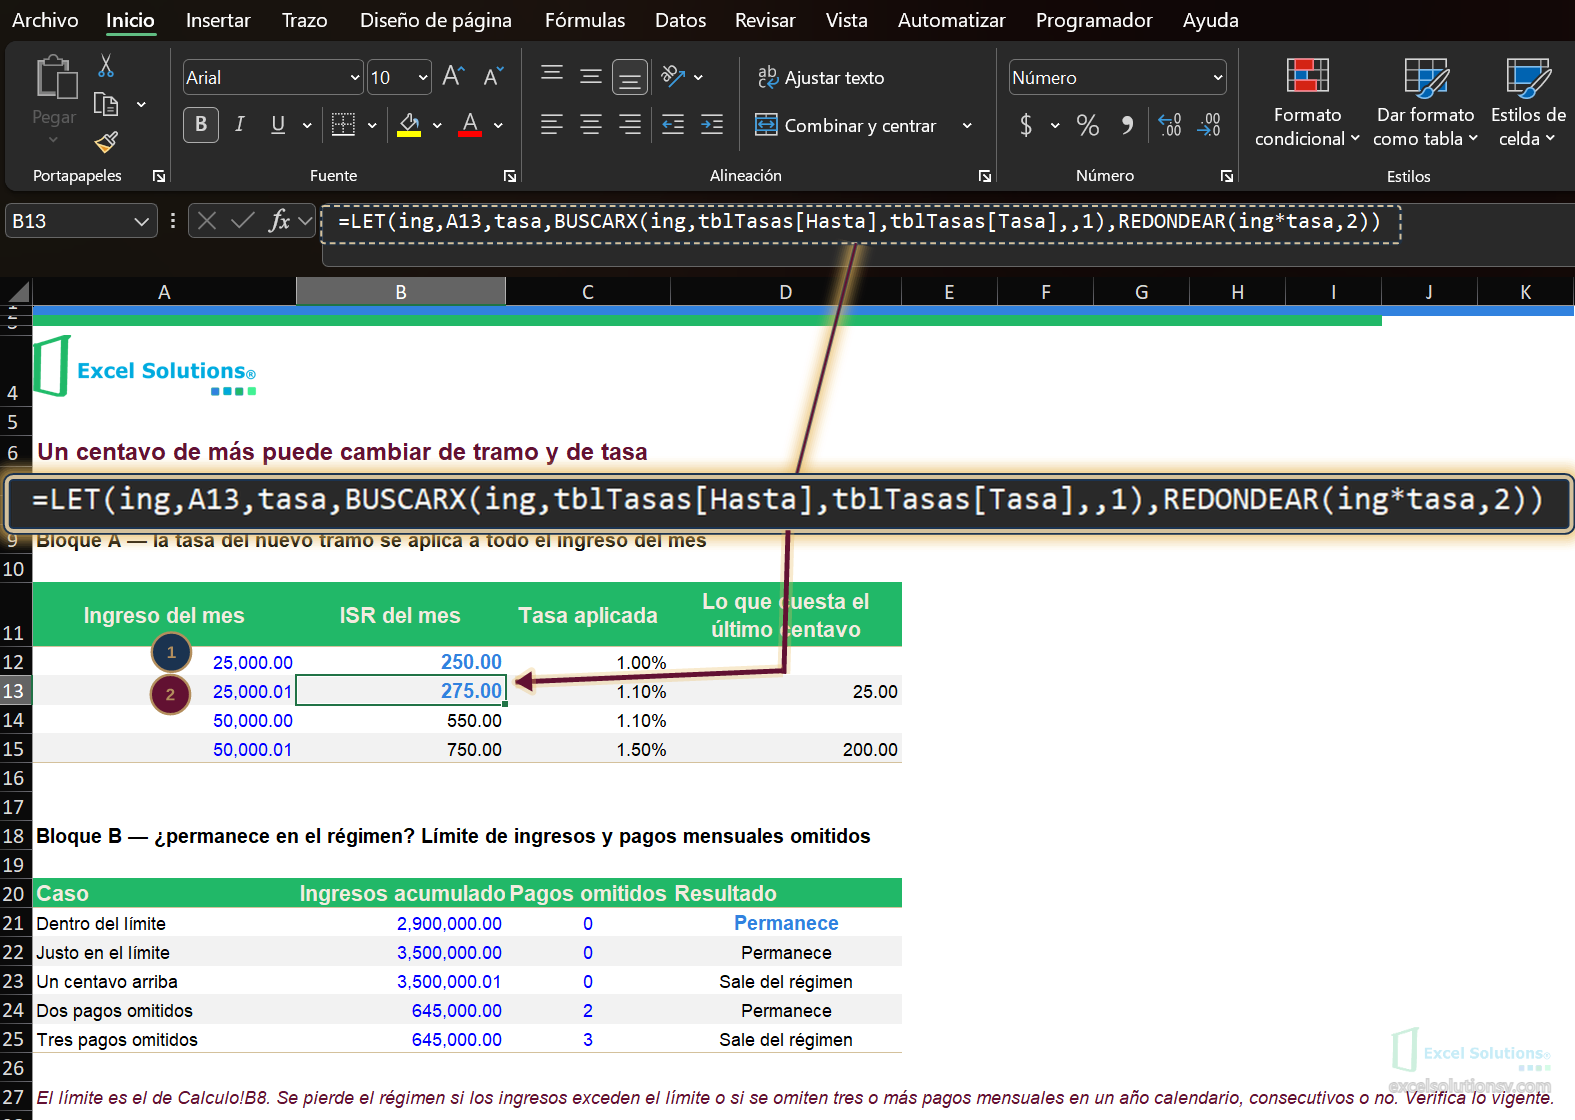Open Combinar y centrar dropdown arrow

pos(967,125)
